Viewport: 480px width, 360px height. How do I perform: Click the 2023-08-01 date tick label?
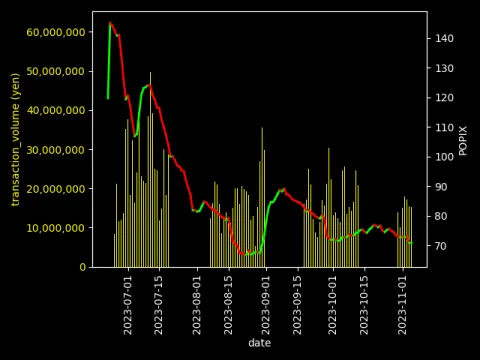197,305
